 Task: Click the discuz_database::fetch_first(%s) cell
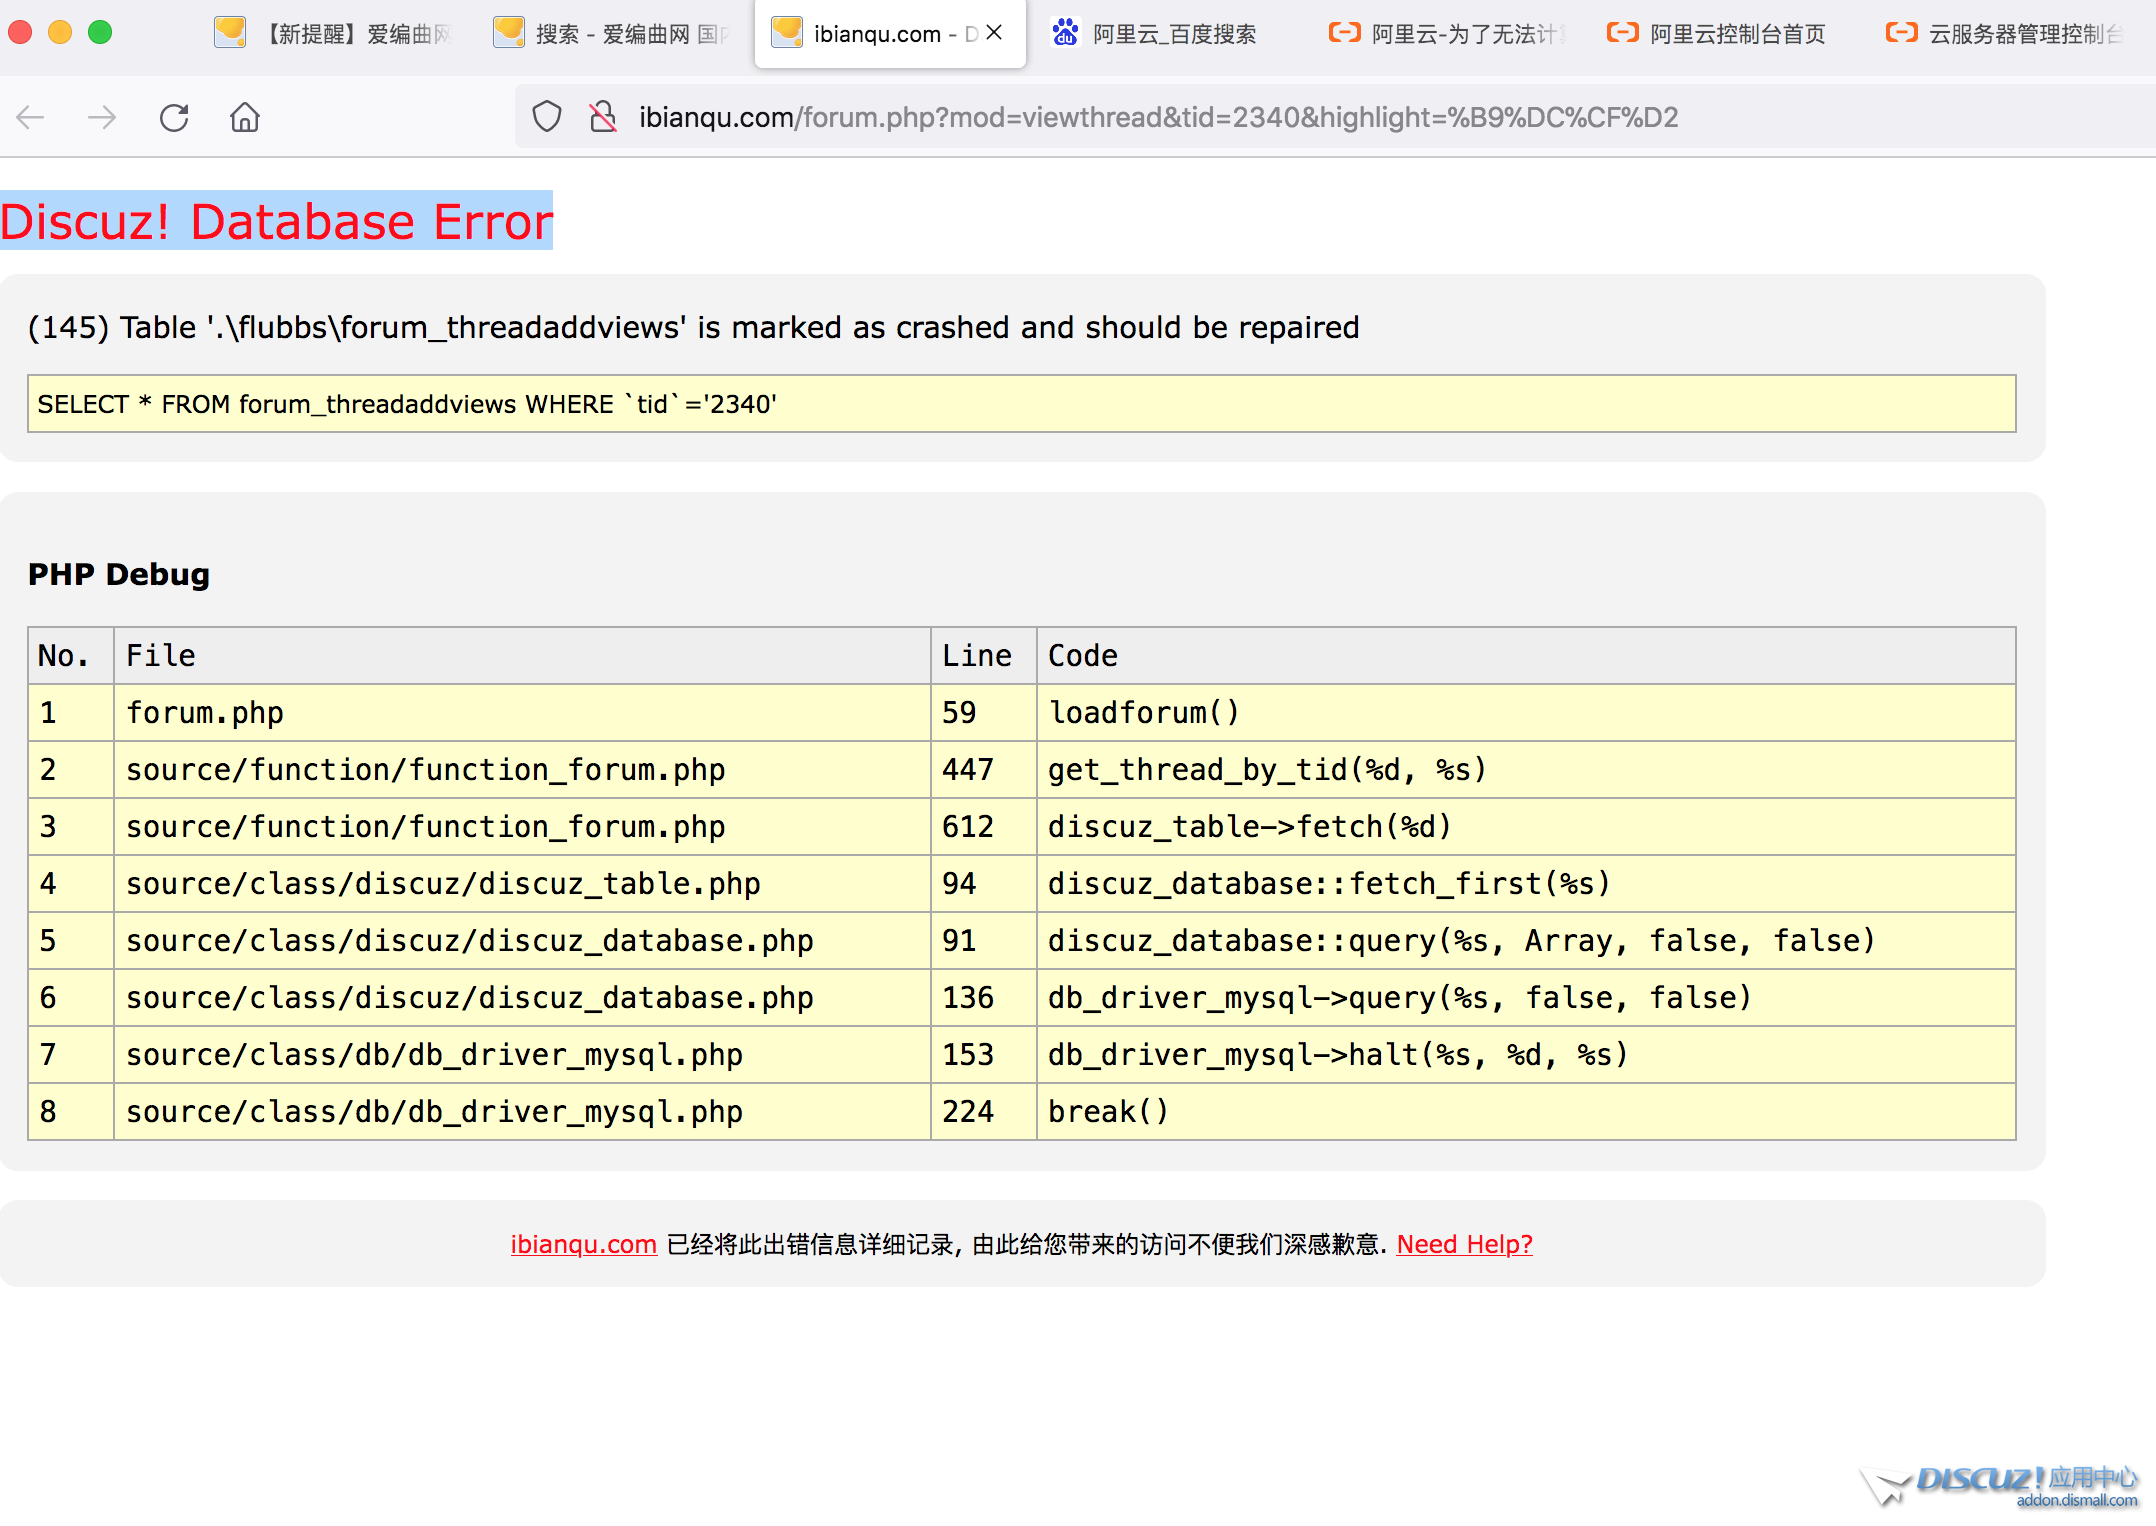1526,884
